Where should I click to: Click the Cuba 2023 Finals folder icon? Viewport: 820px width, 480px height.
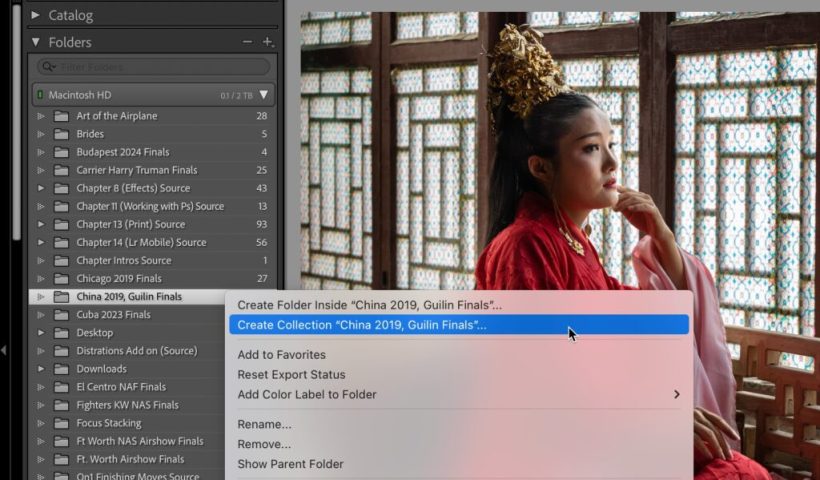tap(61, 315)
